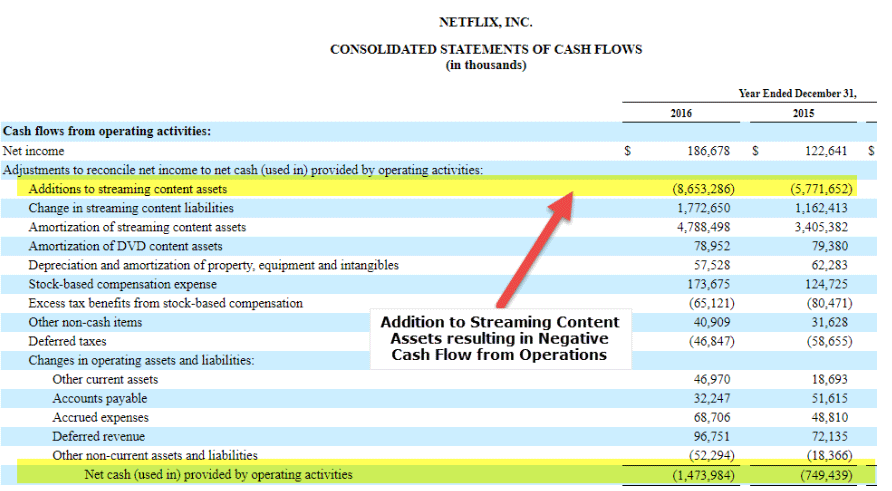Select the (5,771,652) value
The height and width of the screenshot is (491, 892).
pyautogui.click(x=821, y=189)
